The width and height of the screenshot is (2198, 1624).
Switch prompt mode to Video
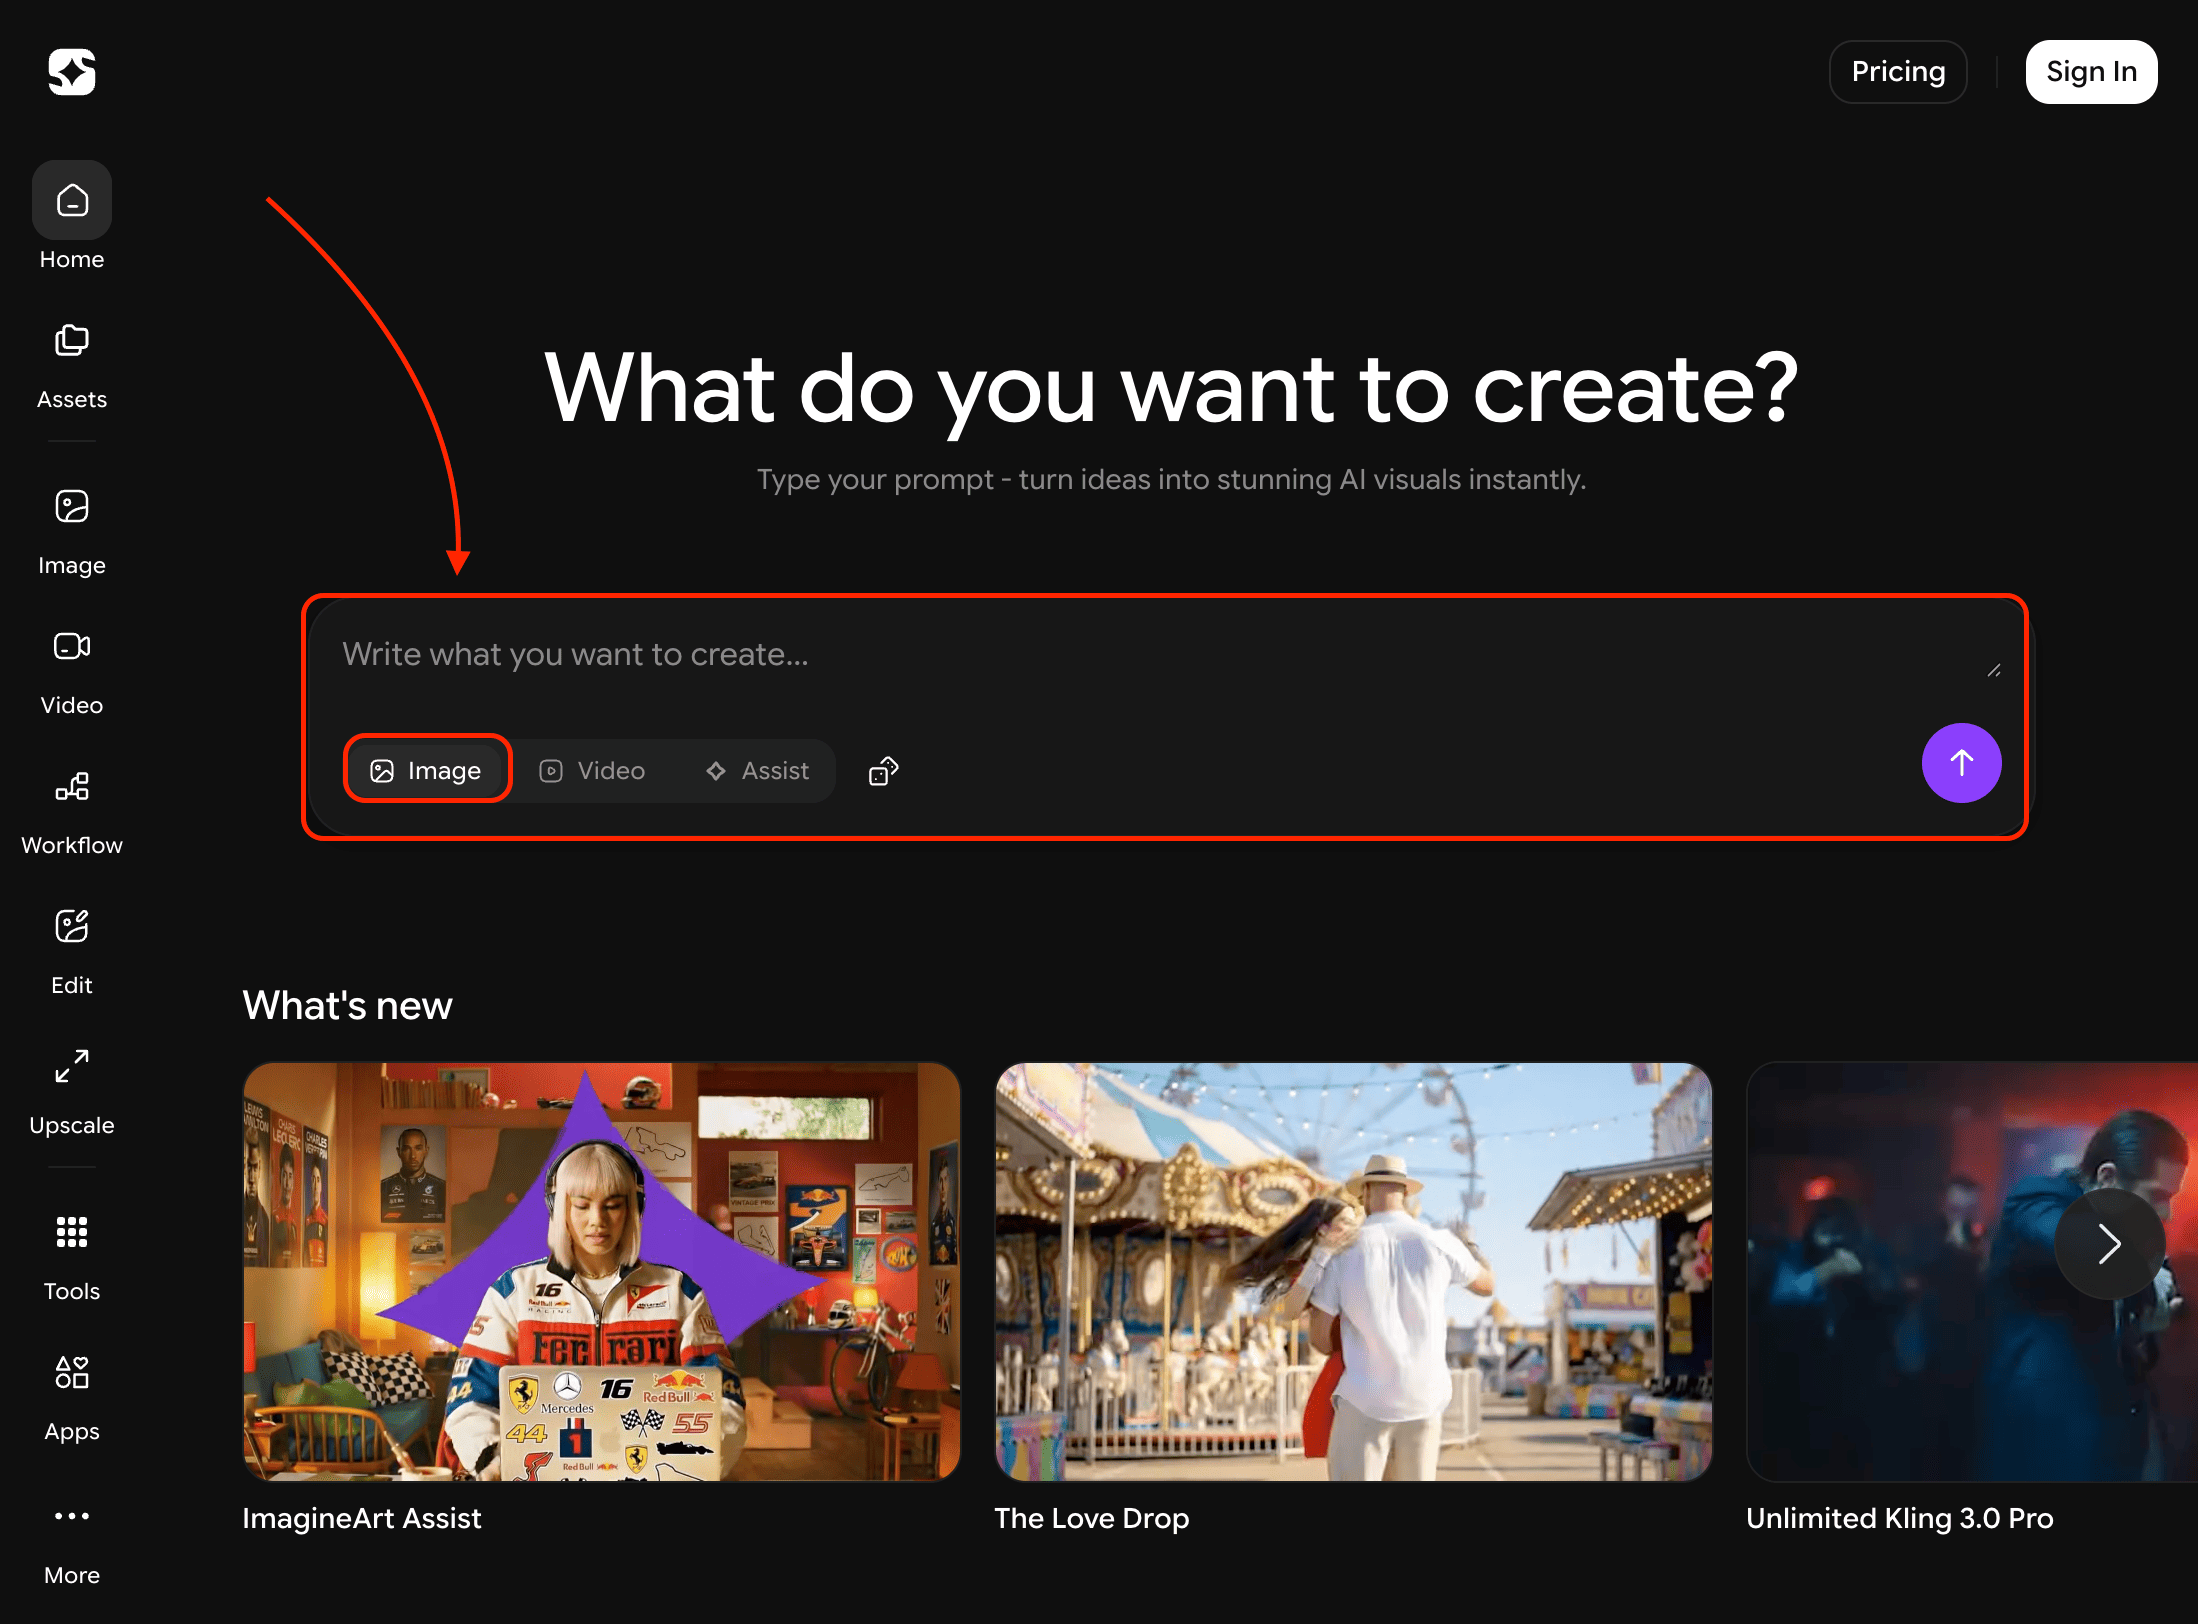593,771
